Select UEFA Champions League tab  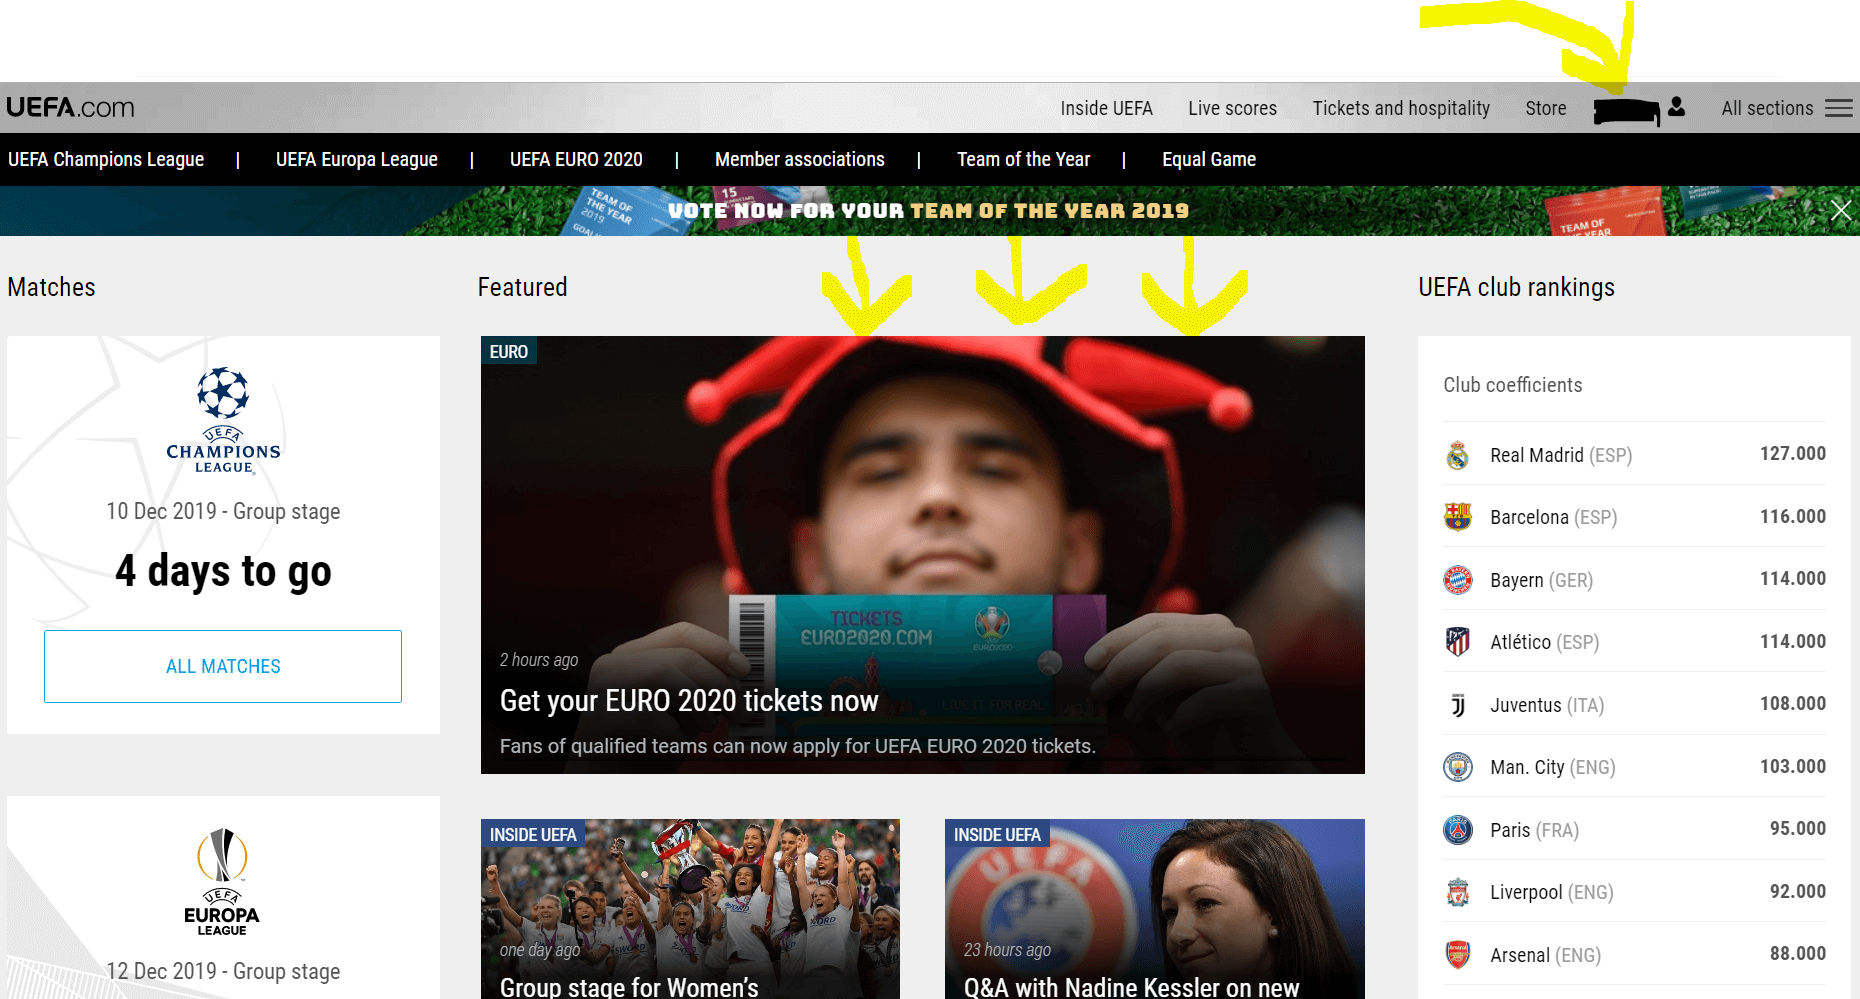pyautogui.click(x=106, y=159)
